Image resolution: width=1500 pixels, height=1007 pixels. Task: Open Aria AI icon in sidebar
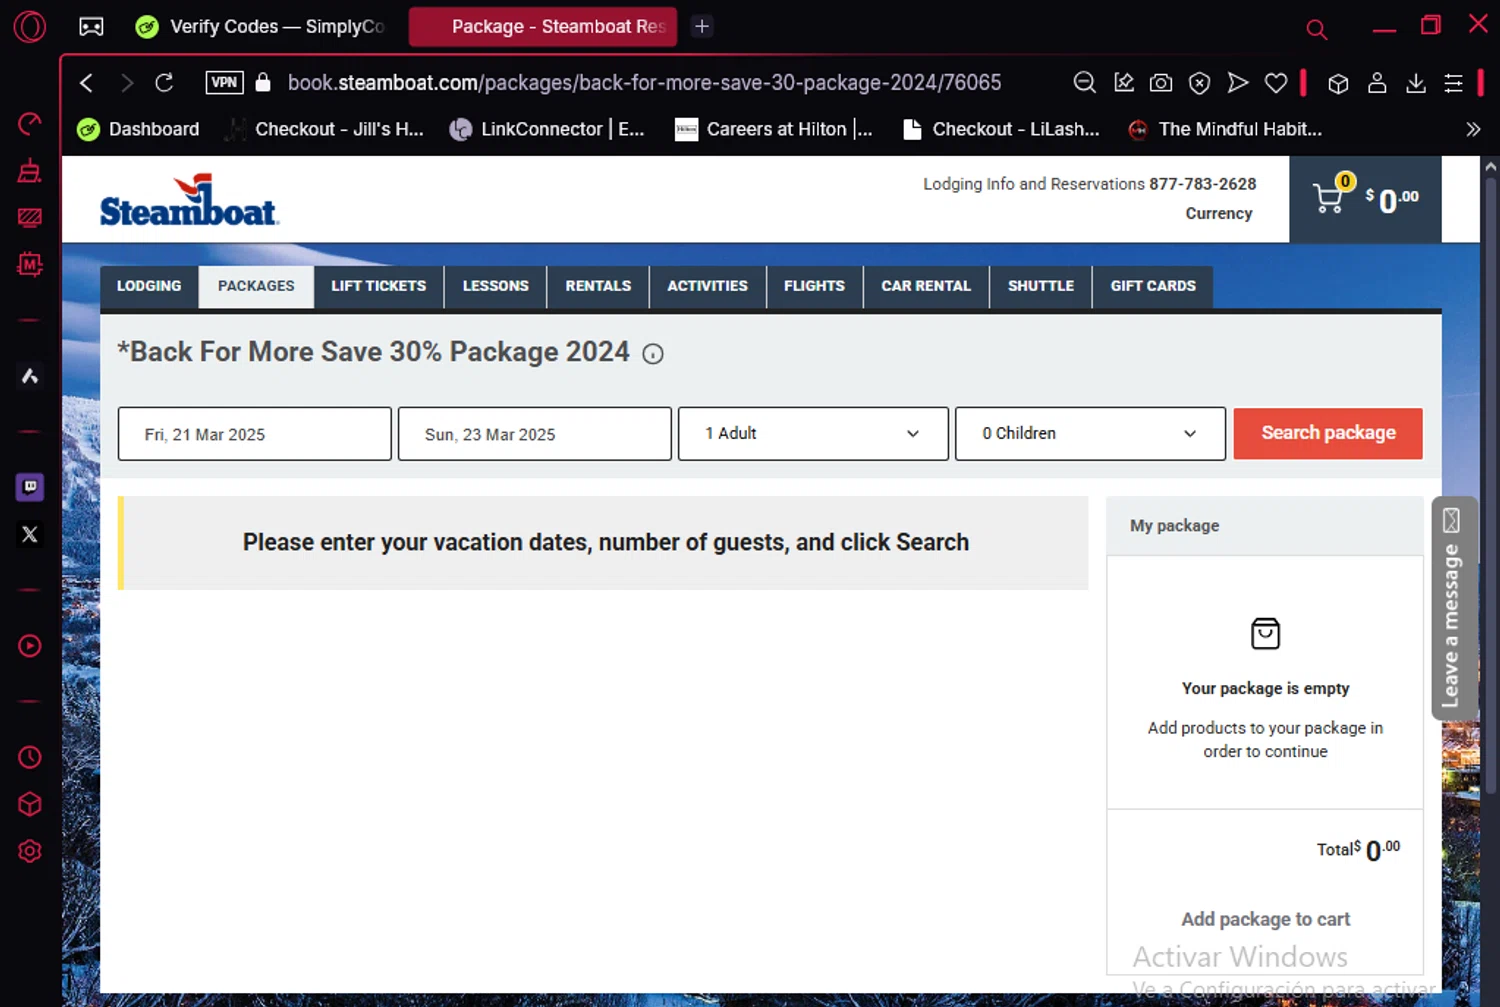(30, 376)
